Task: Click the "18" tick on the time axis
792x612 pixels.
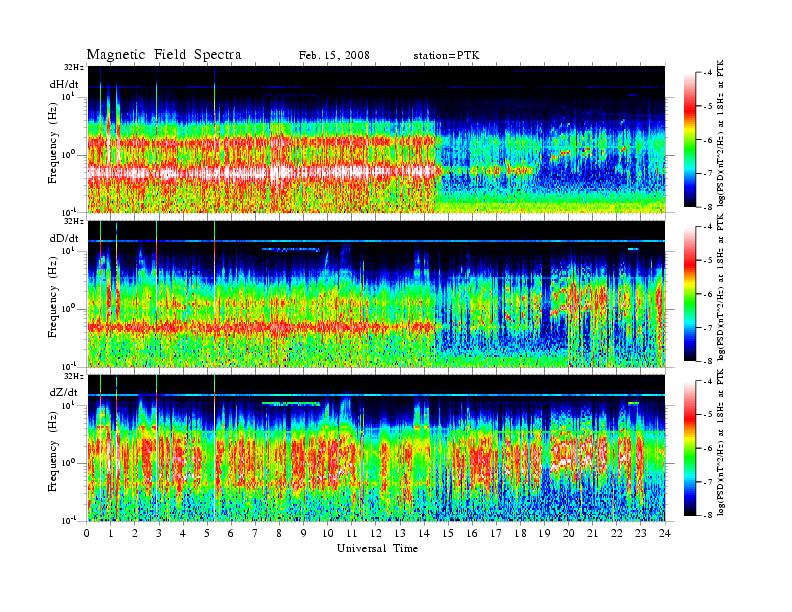Action: tap(520, 533)
